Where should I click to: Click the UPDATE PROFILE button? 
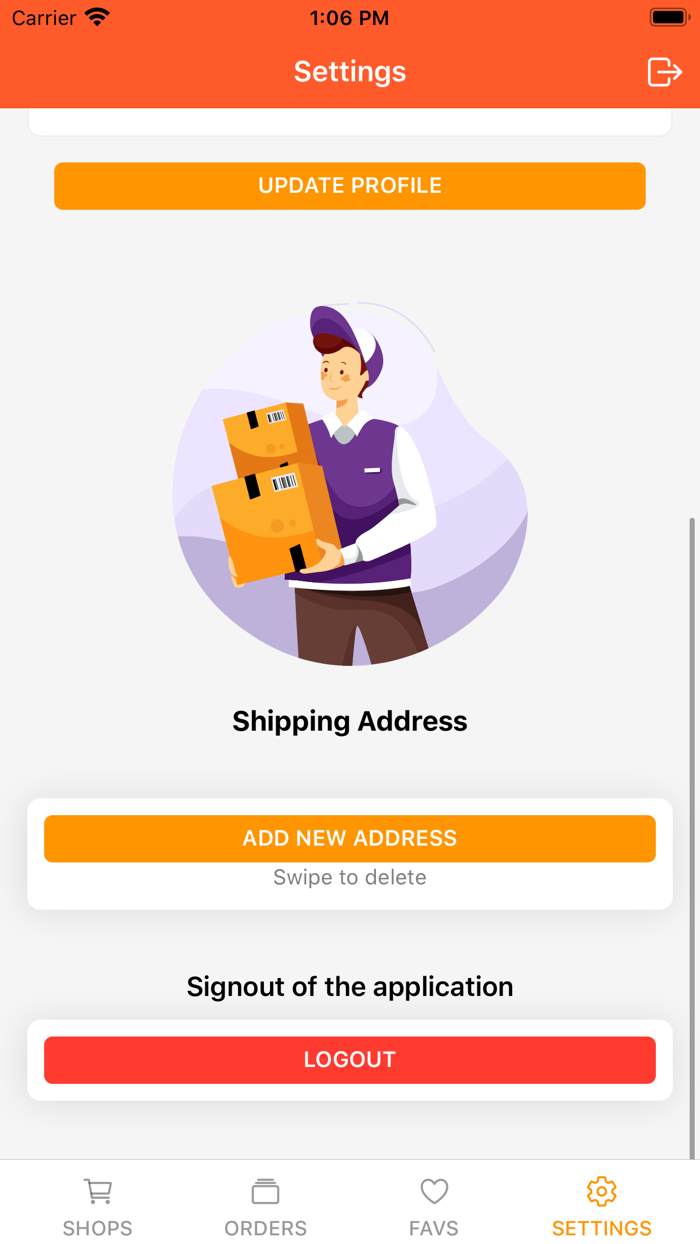pos(350,186)
